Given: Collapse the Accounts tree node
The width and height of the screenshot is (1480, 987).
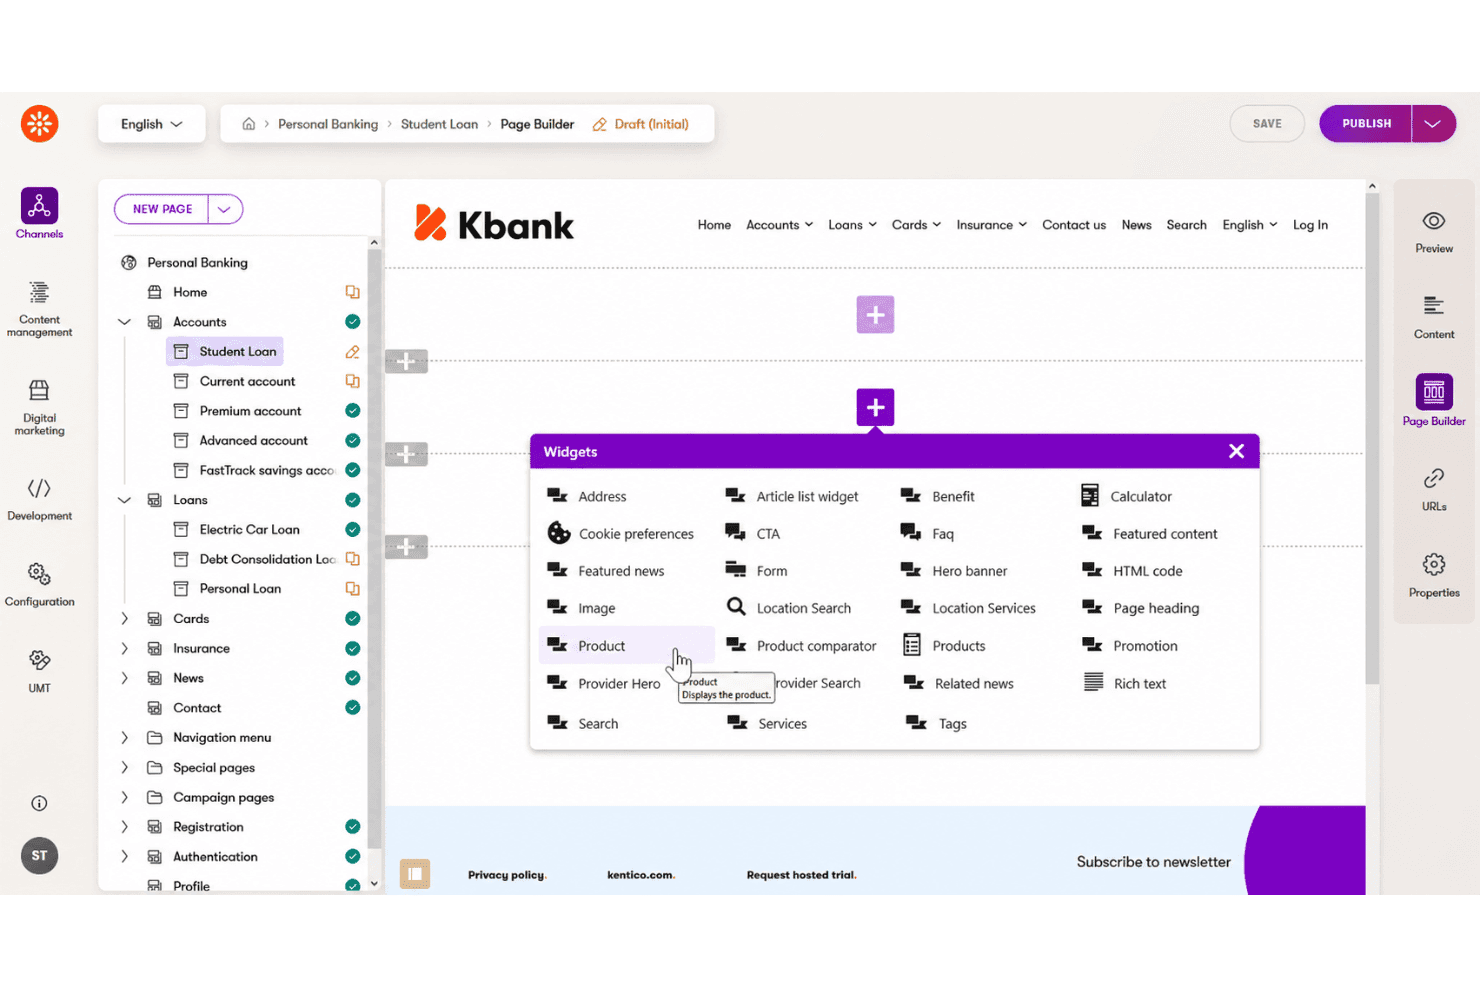Looking at the screenshot, I should point(124,322).
